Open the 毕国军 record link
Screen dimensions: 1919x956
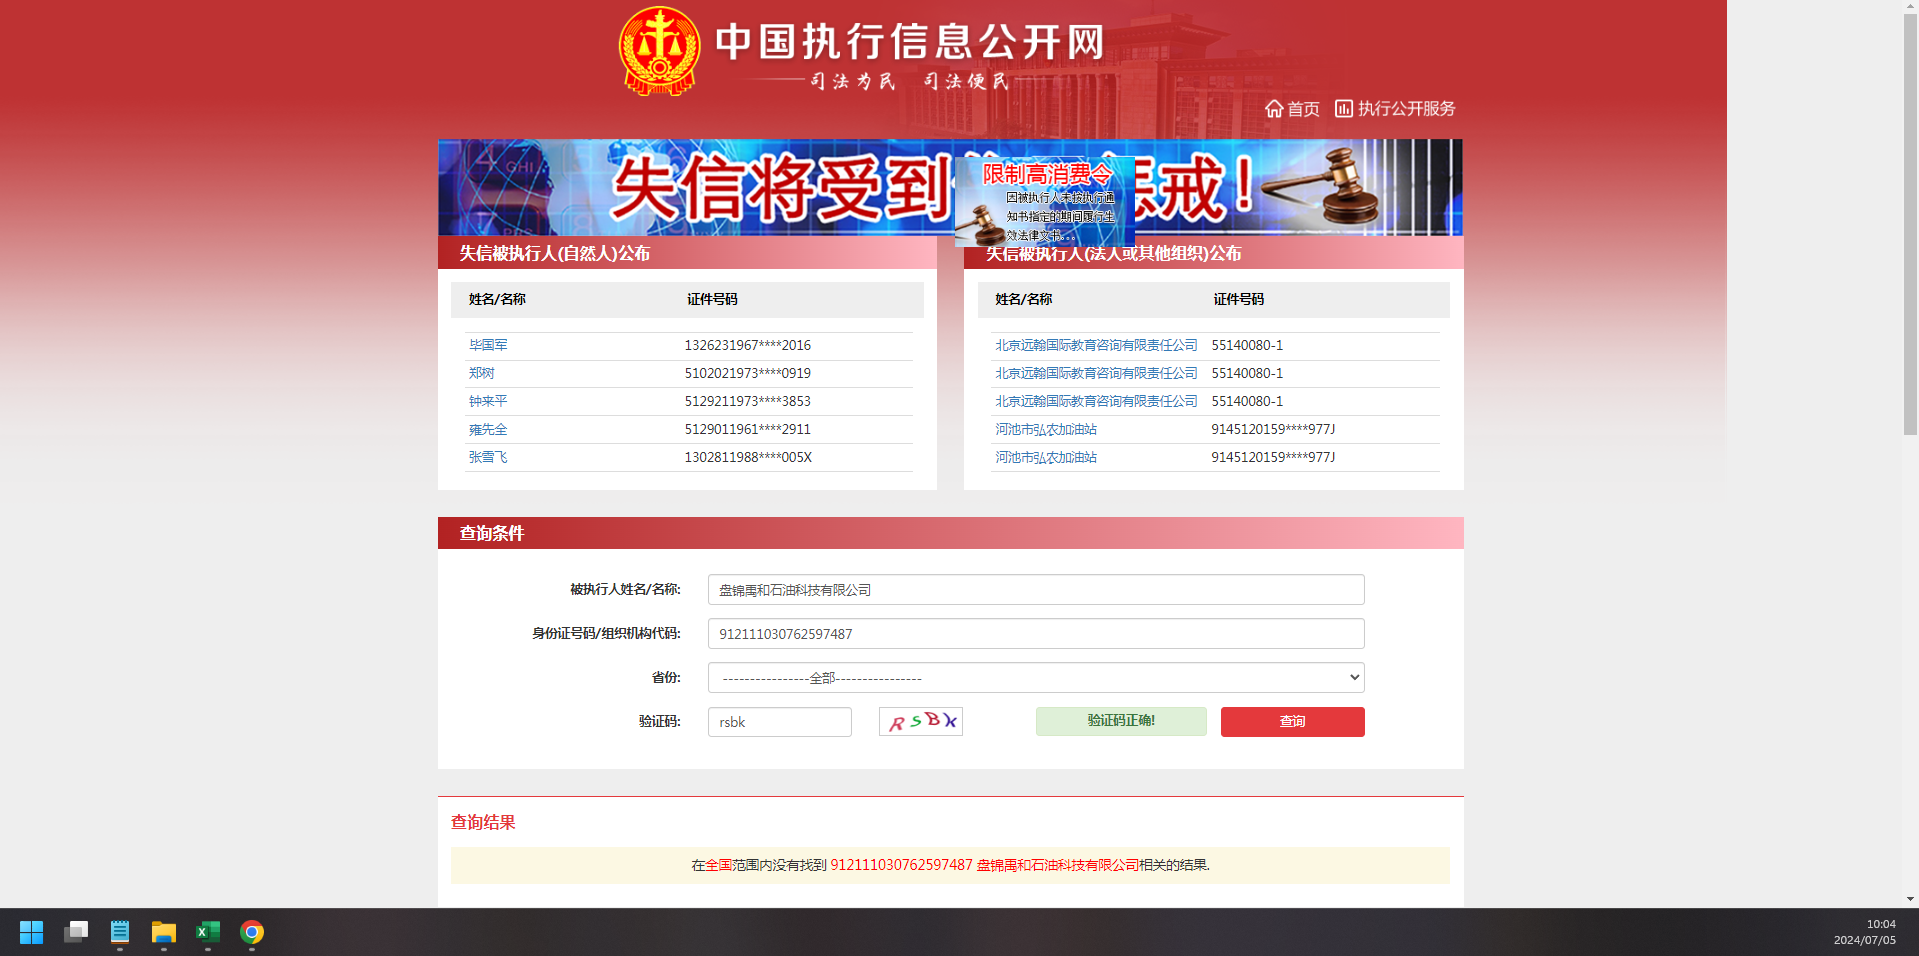pyautogui.click(x=488, y=345)
